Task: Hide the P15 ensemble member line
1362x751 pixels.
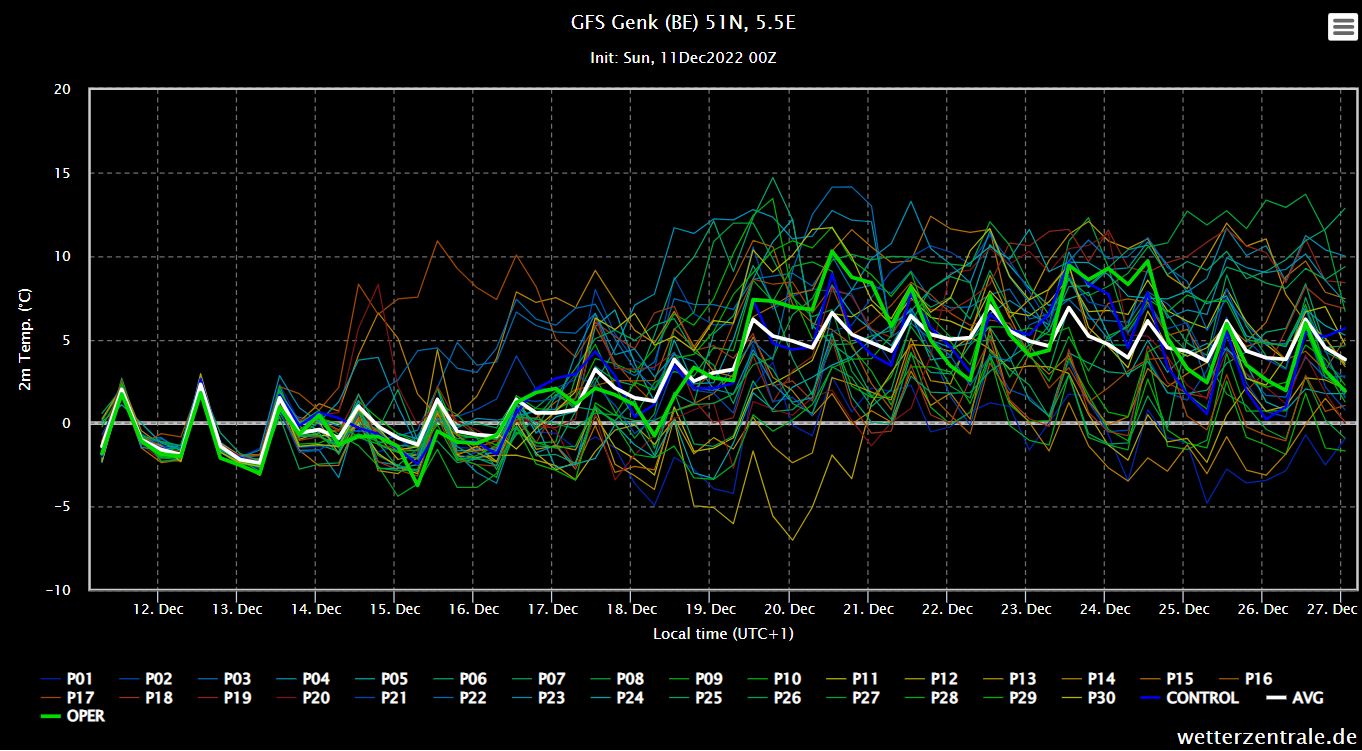Action: [x=1167, y=680]
